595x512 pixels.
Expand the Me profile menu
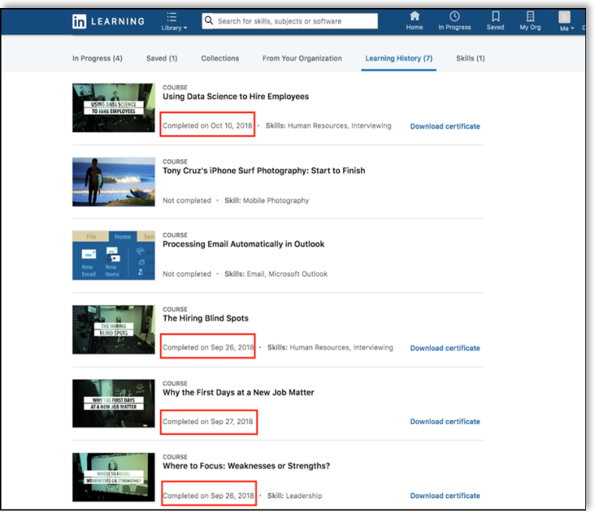(x=566, y=21)
